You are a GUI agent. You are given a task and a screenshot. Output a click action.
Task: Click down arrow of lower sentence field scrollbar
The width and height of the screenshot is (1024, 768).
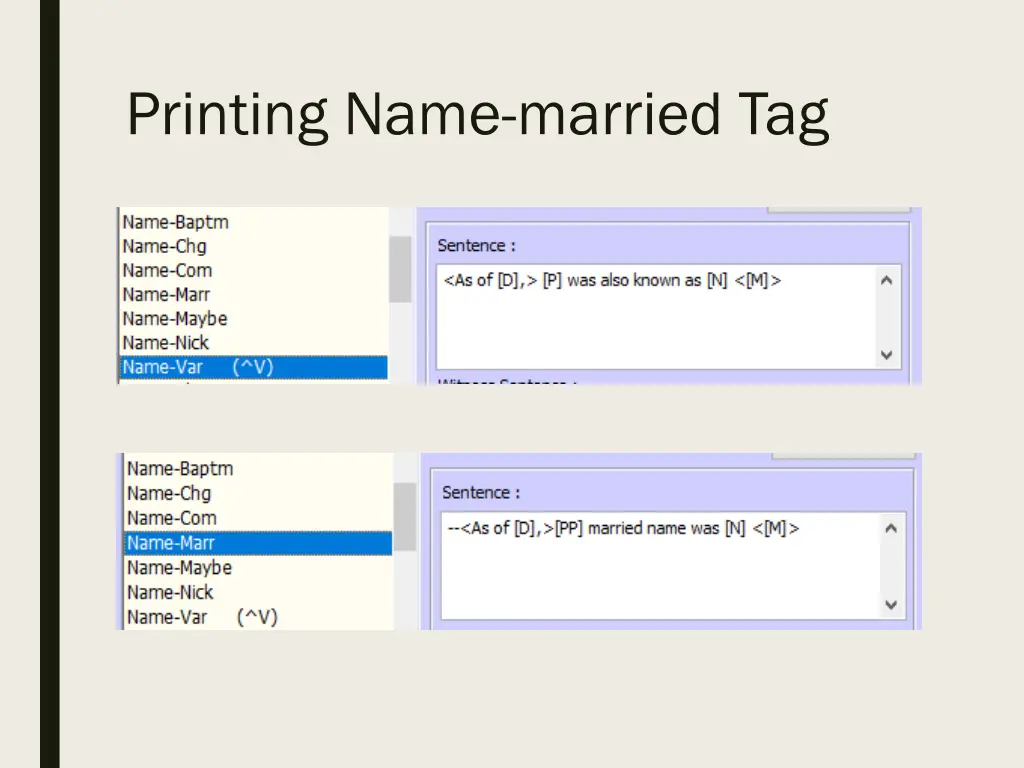tap(891, 605)
